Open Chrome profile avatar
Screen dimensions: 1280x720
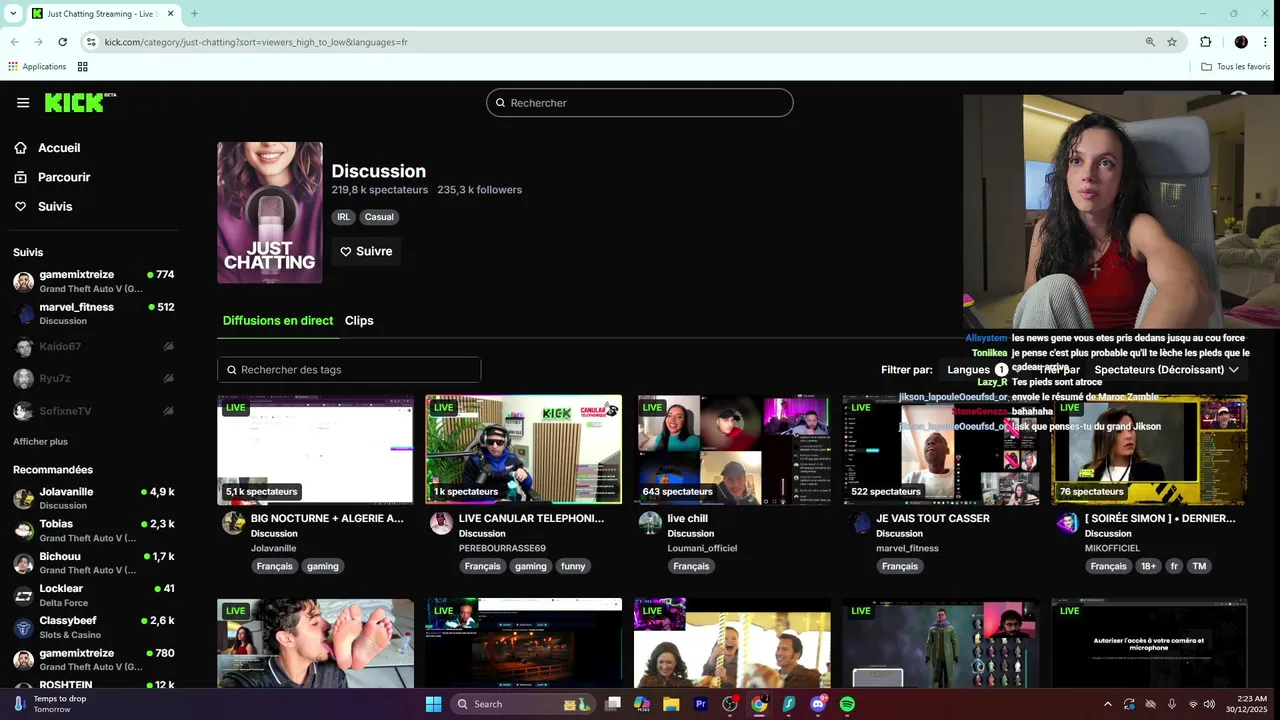pos(1241,42)
